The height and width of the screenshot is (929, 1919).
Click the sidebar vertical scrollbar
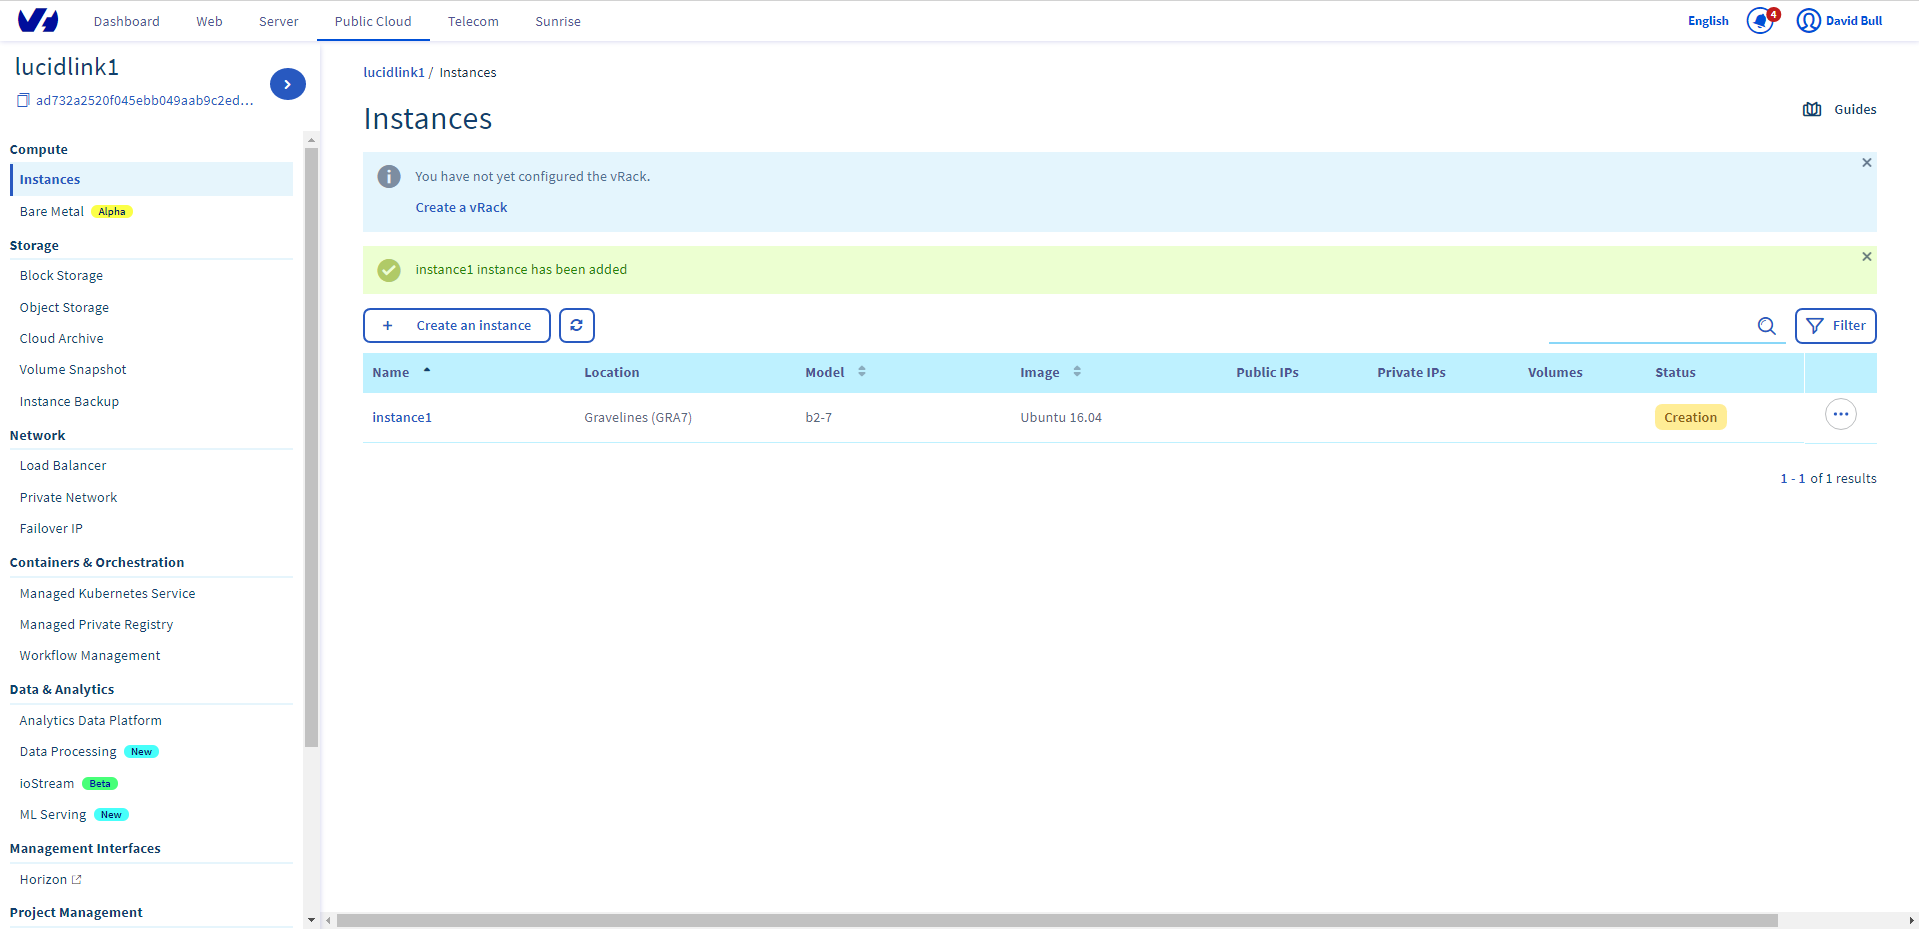coord(311,447)
